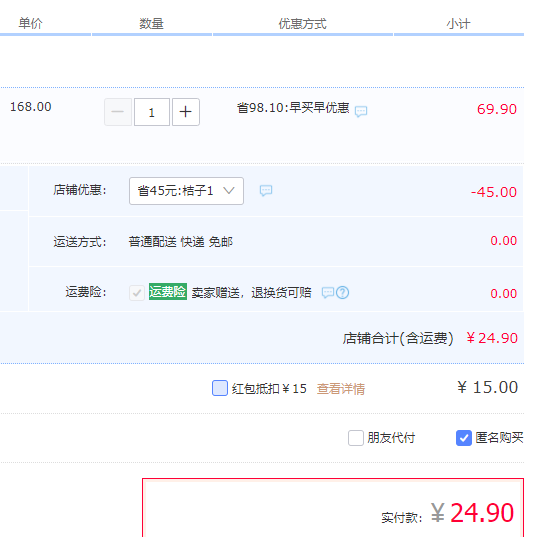Screen dimensions: 539x537
Task: Click the green 运费险 badge
Action: tap(168, 292)
